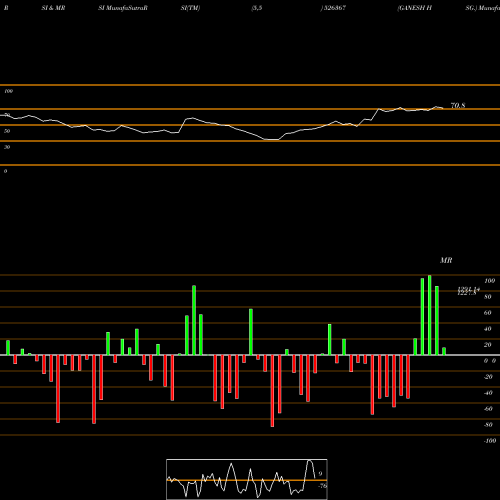Click the RSI left axis label 100

[x=8, y=91]
